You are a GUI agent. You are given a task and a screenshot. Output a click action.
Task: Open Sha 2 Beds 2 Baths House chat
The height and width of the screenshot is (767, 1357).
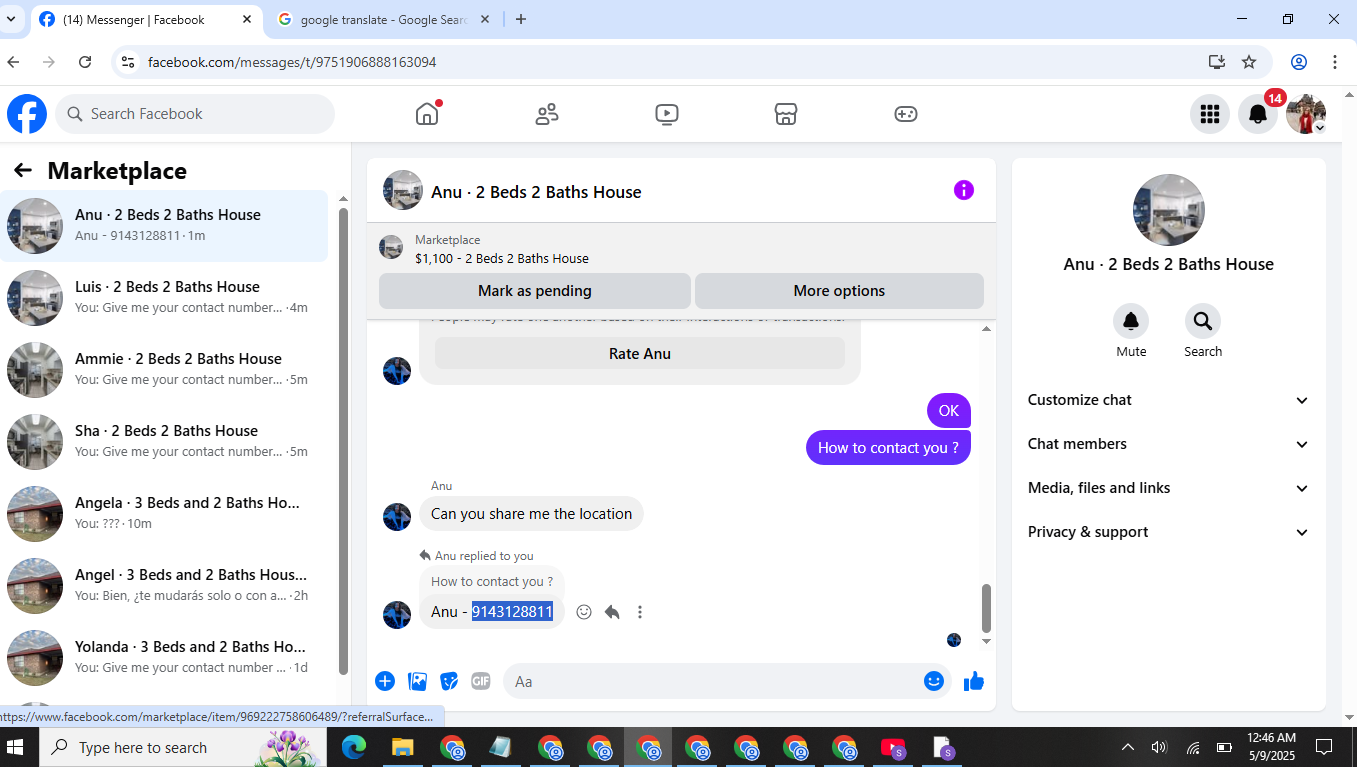[x=164, y=442]
